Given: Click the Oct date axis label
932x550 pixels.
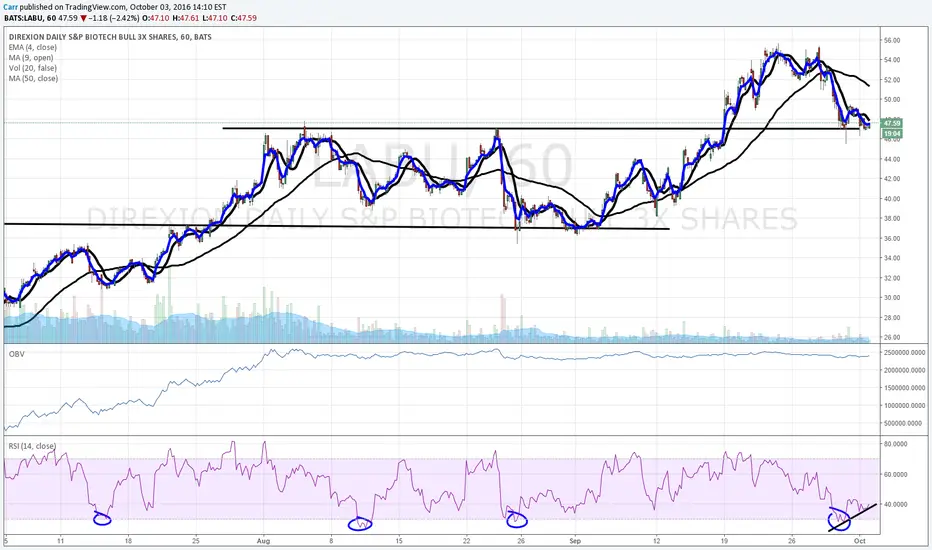Looking at the screenshot, I should pyautogui.click(x=859, y=541).
